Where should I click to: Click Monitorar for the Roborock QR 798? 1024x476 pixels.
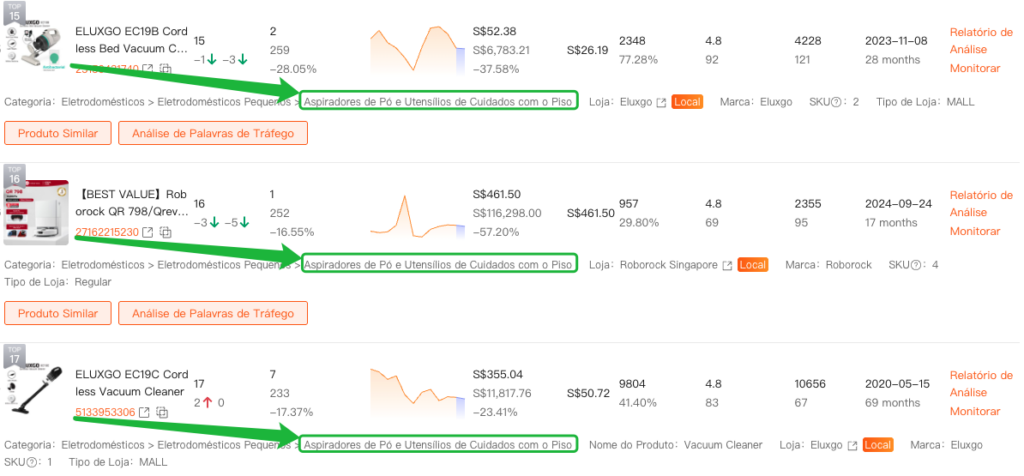[975, 231]
